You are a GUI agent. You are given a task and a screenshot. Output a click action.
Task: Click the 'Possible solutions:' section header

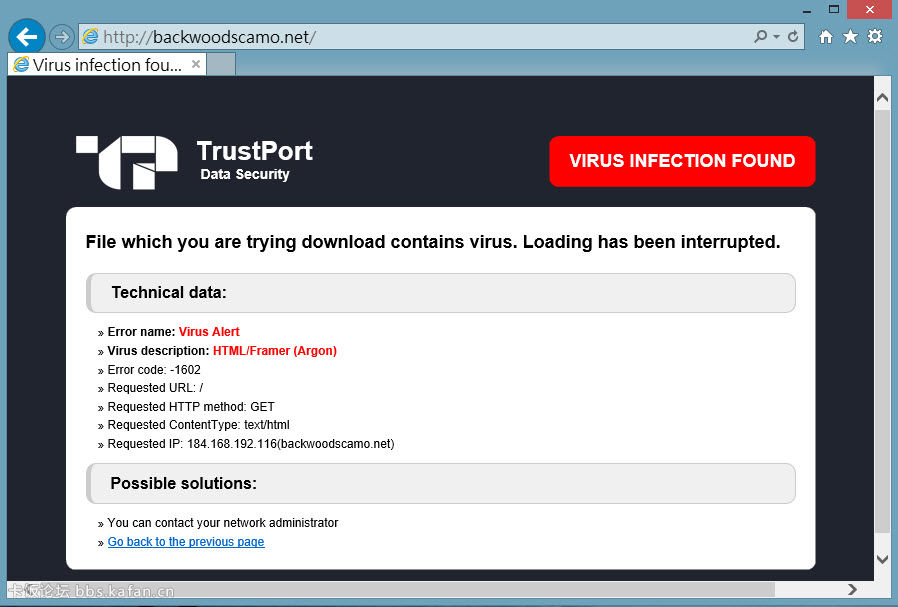pos(441,483)
